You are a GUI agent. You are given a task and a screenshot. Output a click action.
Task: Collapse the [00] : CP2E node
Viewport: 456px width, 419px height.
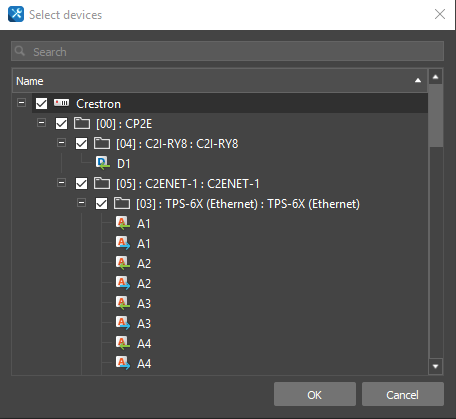click(41, 123)
